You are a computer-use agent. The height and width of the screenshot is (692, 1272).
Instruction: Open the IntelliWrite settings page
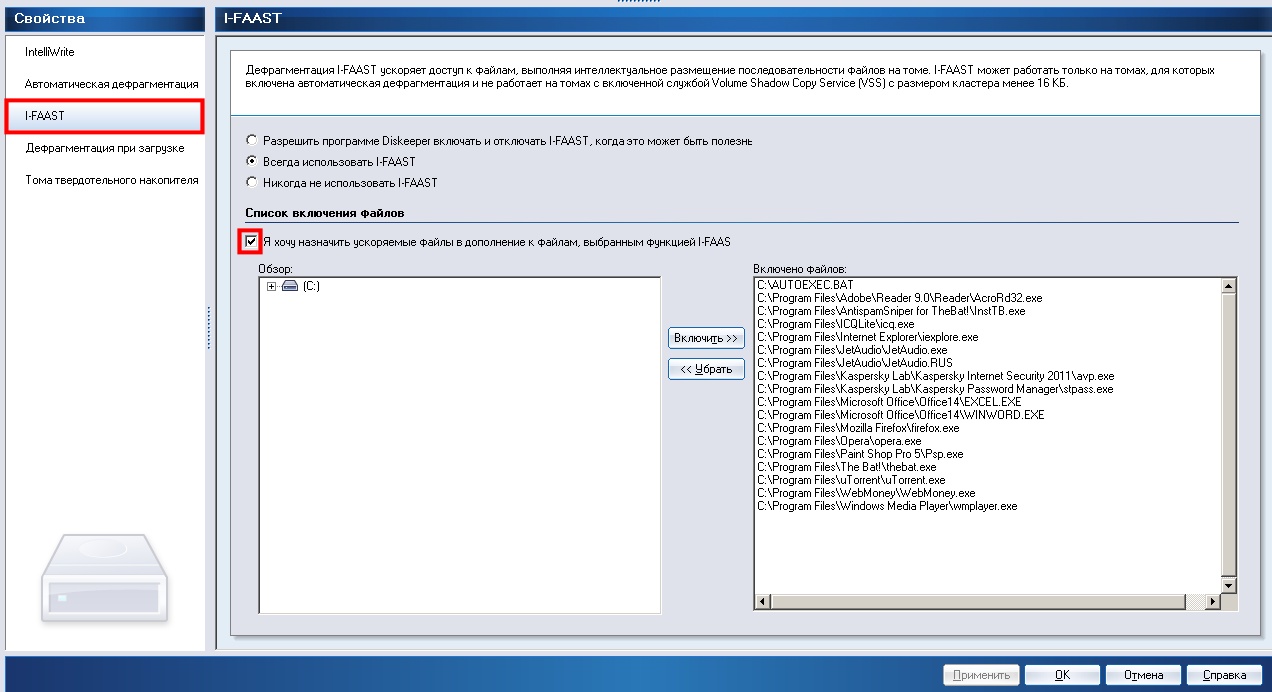tap(50, 52)
